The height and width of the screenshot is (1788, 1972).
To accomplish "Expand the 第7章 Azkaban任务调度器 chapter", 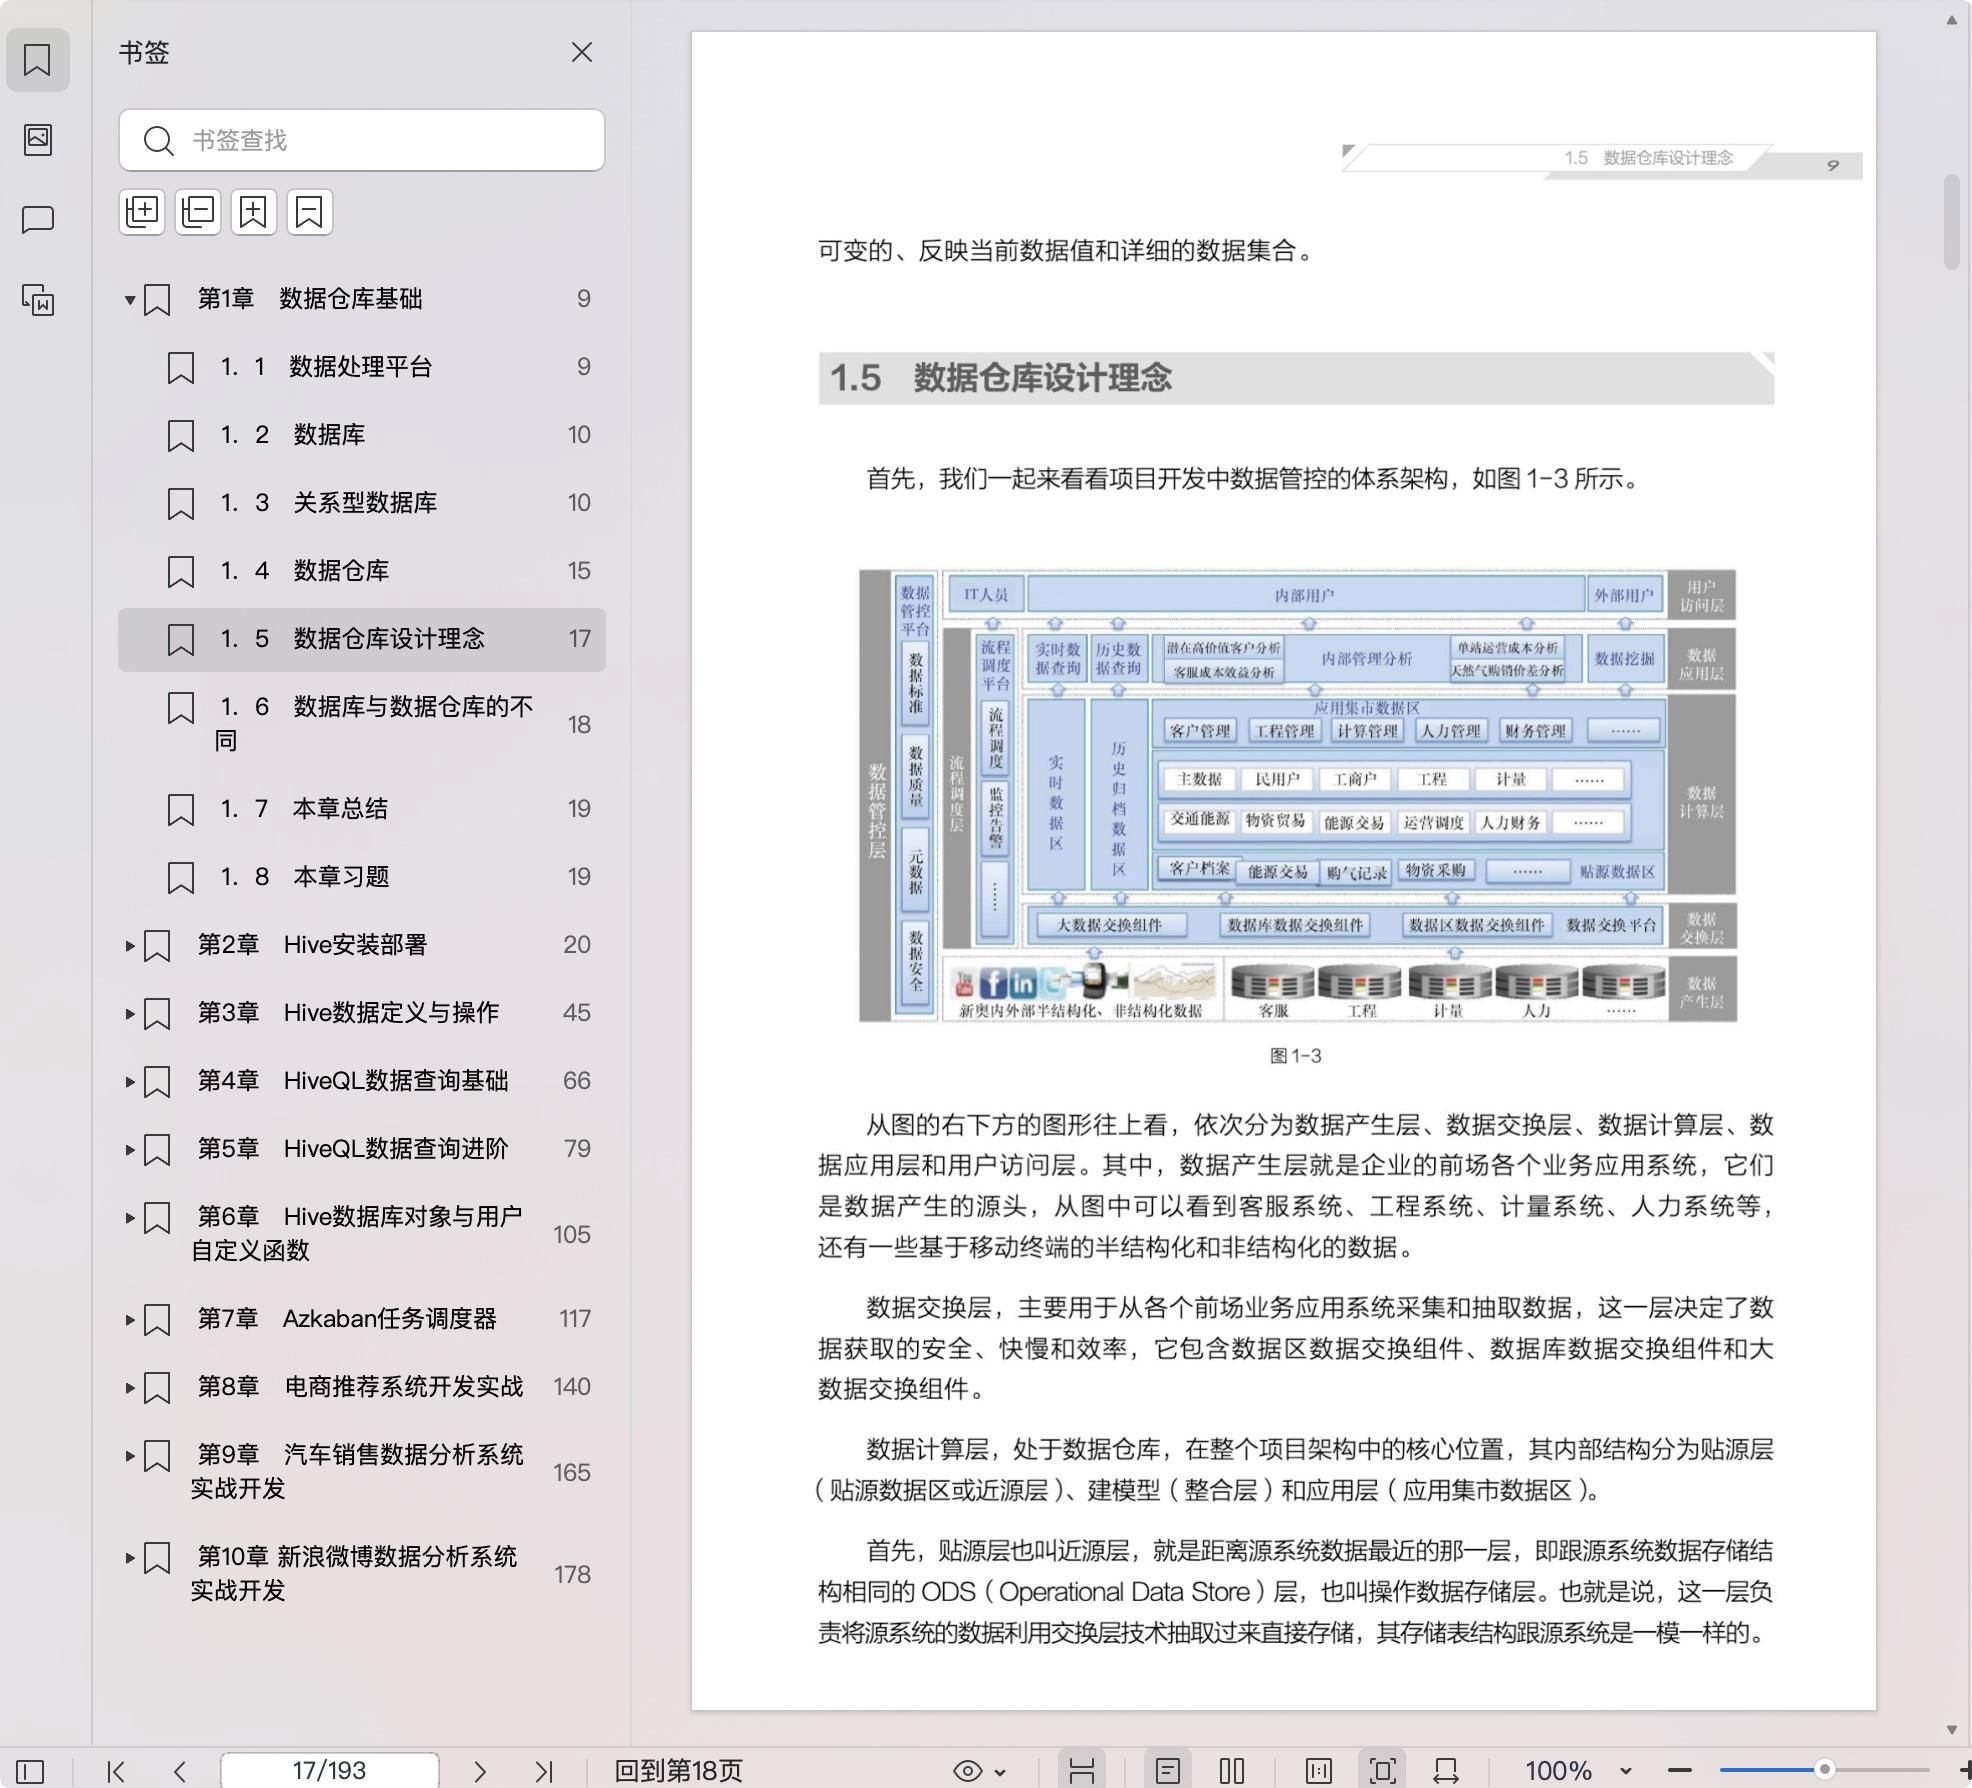I will pyautogui.click(x=130, y=1319).
